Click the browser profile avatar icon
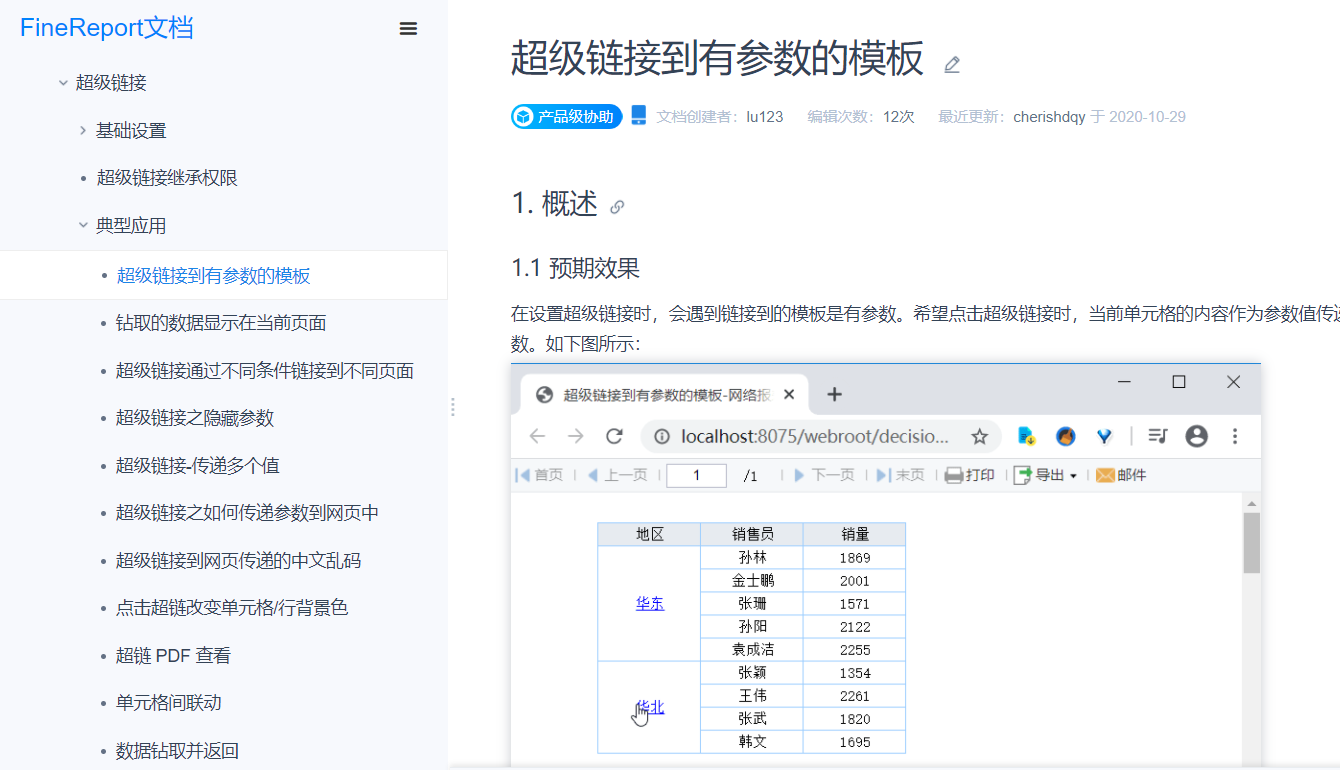 1196,436
